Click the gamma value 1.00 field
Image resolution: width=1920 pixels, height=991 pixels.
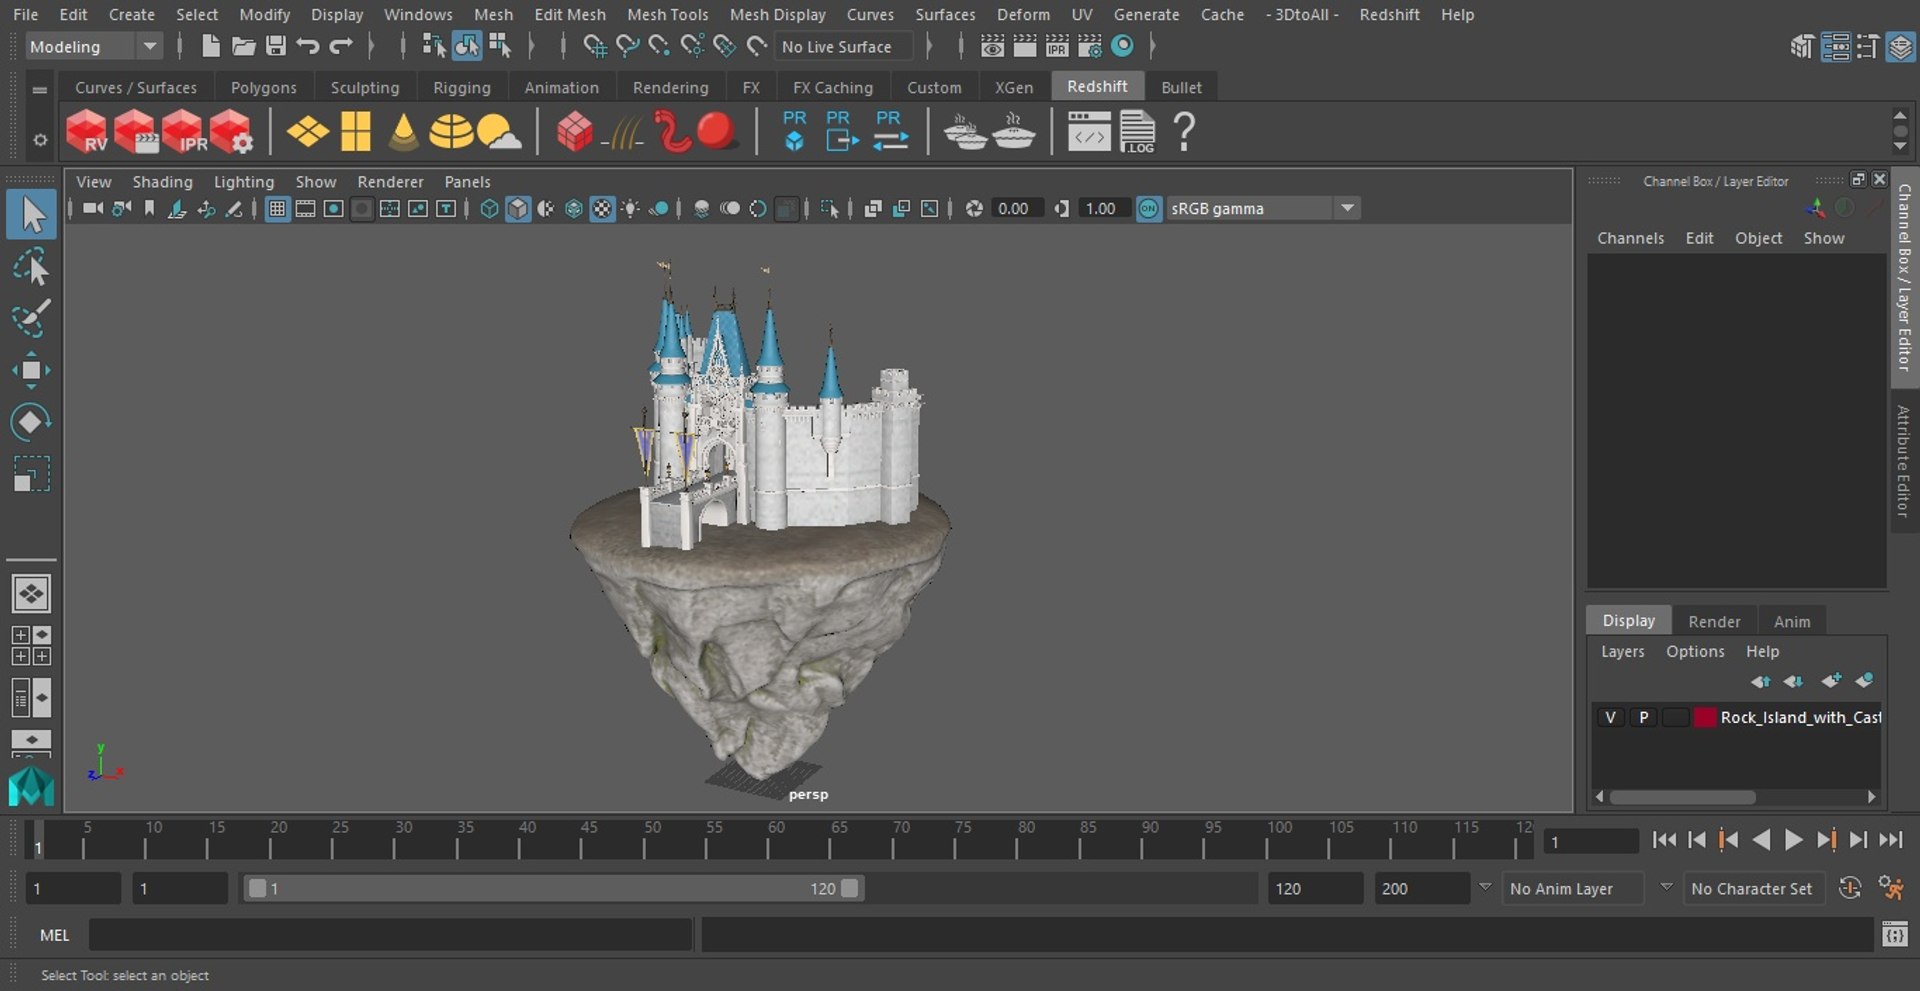(1104, 208)
